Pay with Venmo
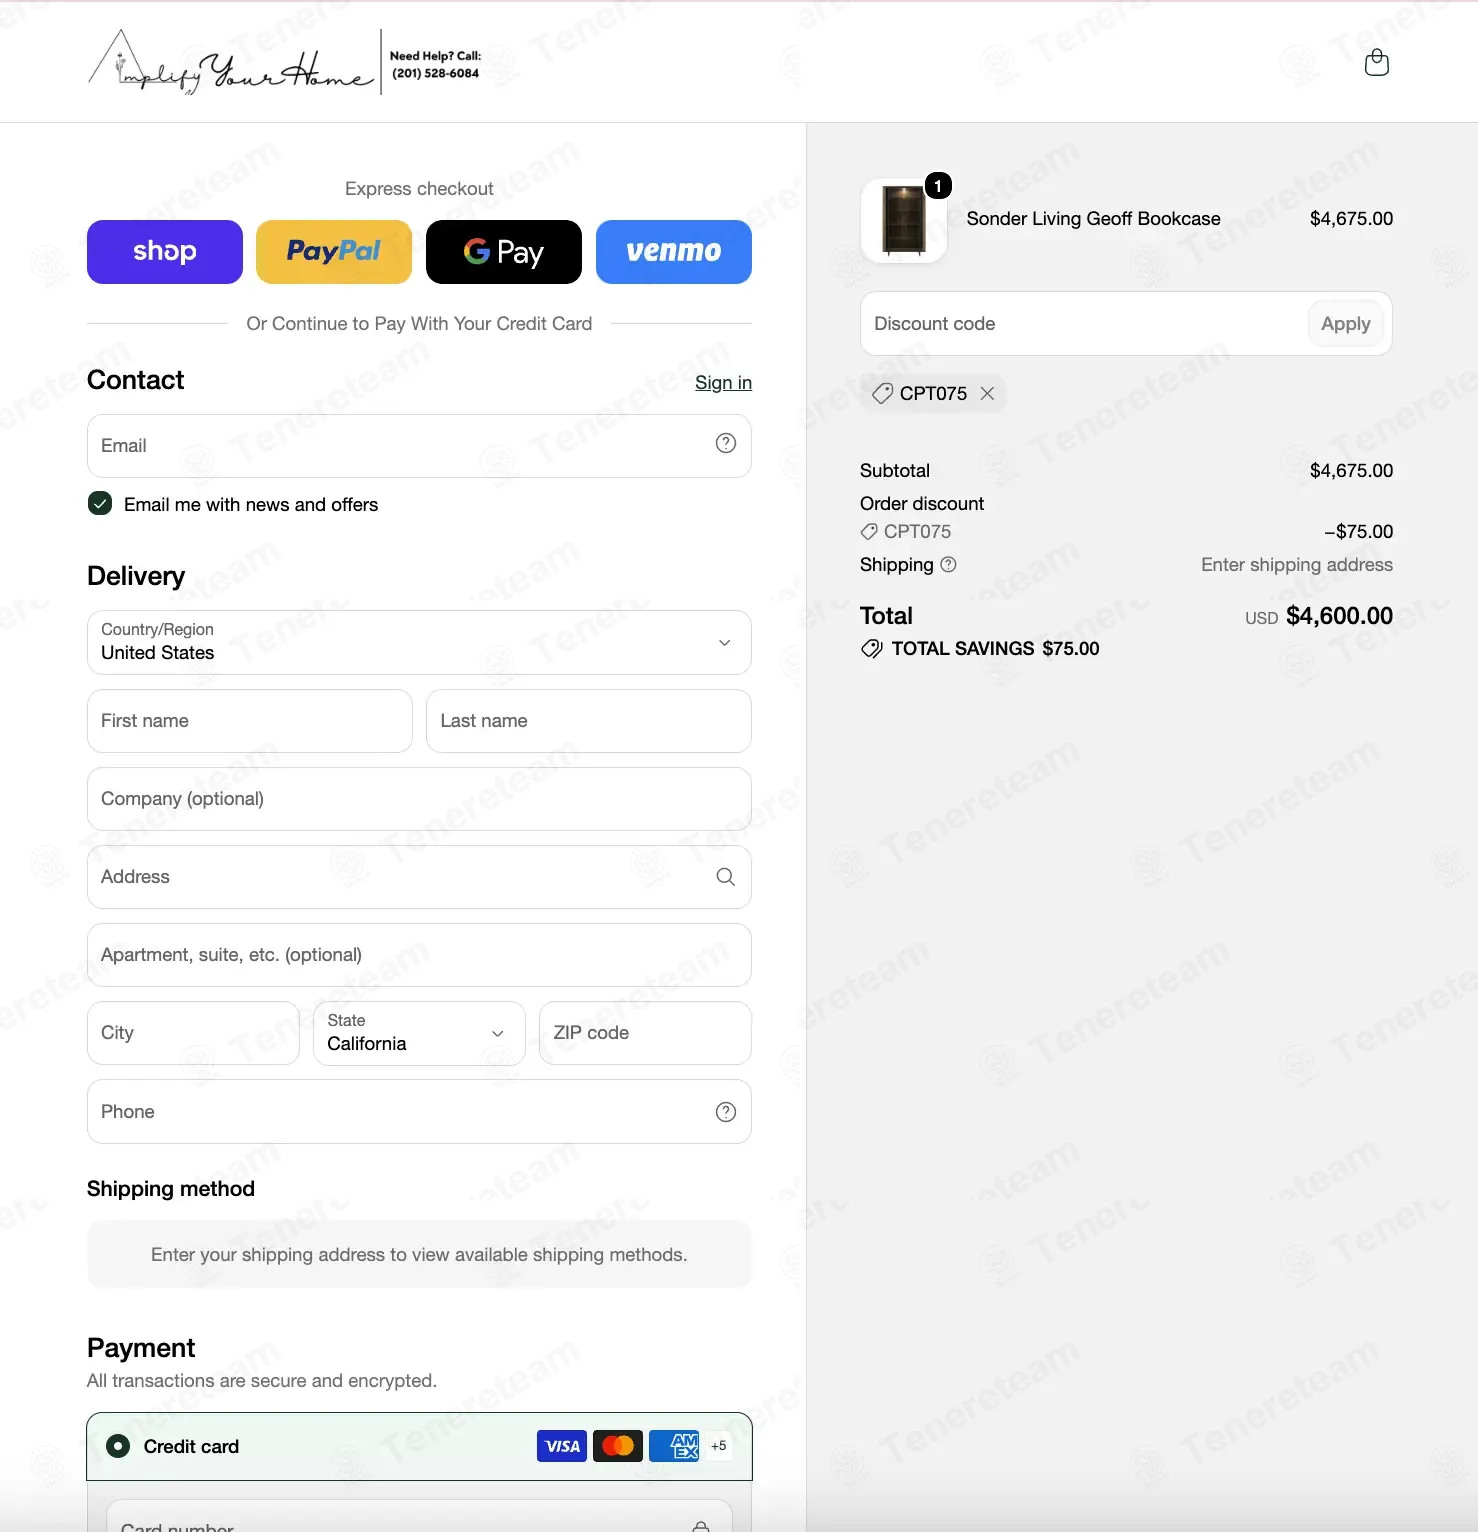The height and width of the screenshot is (1532, 1478). [x=674, y=252]
